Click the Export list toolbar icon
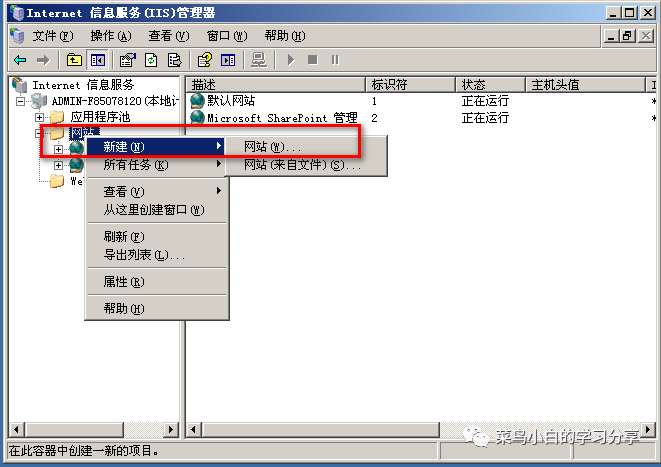Screen dimensions: 661x467 (x=175, y=60)
